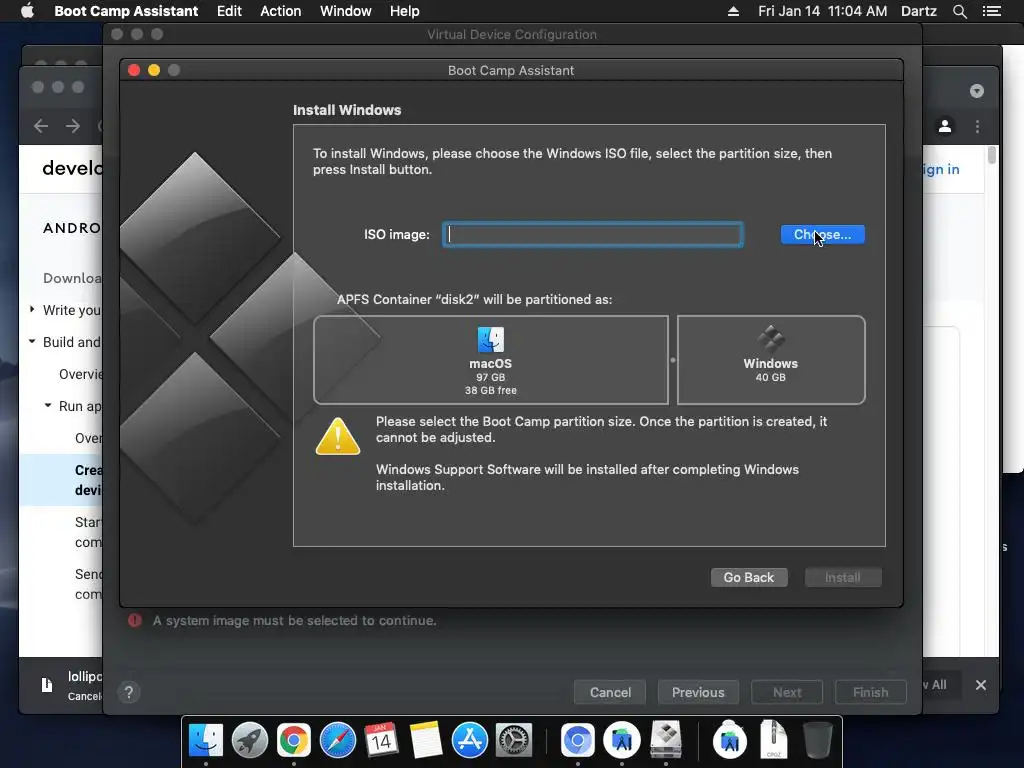Screen dimensions: 1024x768
Task: Open Notification Center list icon
Action: pos(991,11)
